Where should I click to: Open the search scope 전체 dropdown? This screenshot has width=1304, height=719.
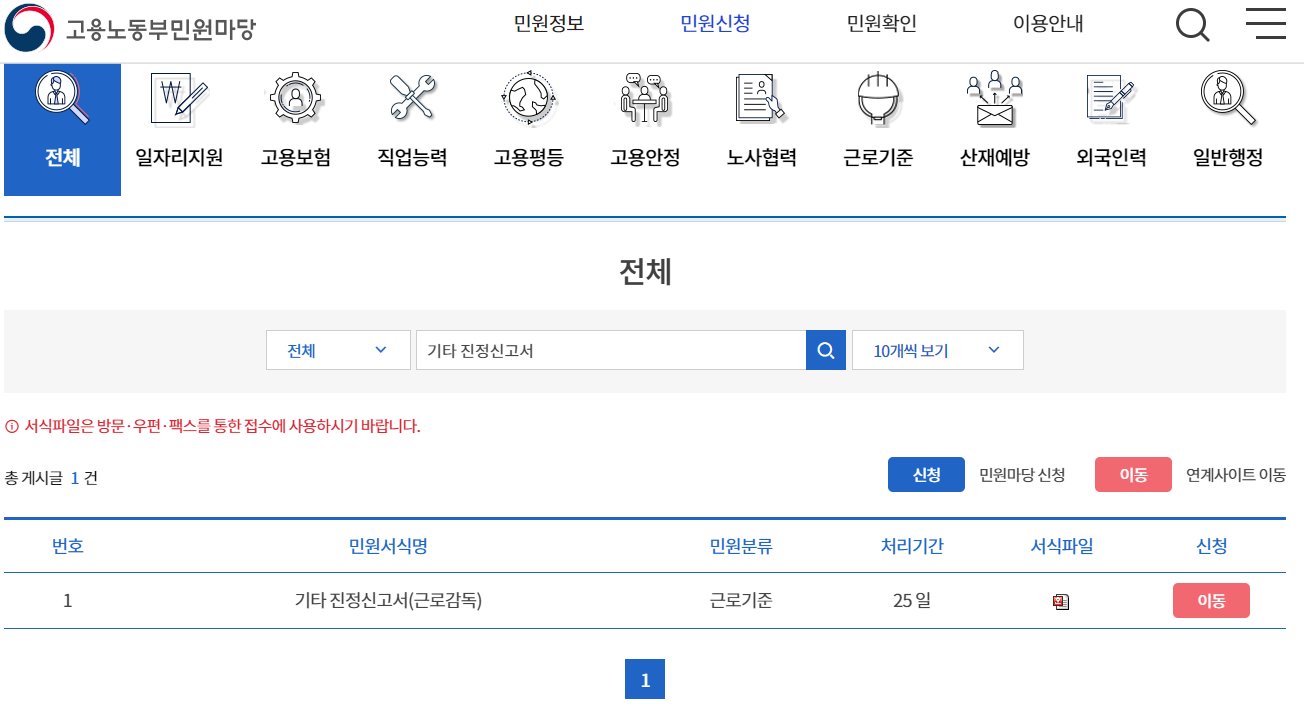pyautogui.click(x=338, y=350)
